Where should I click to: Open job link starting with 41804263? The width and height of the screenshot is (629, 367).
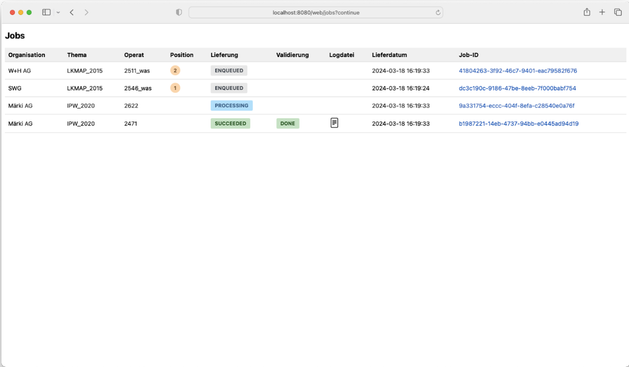(x=517, y=71)
